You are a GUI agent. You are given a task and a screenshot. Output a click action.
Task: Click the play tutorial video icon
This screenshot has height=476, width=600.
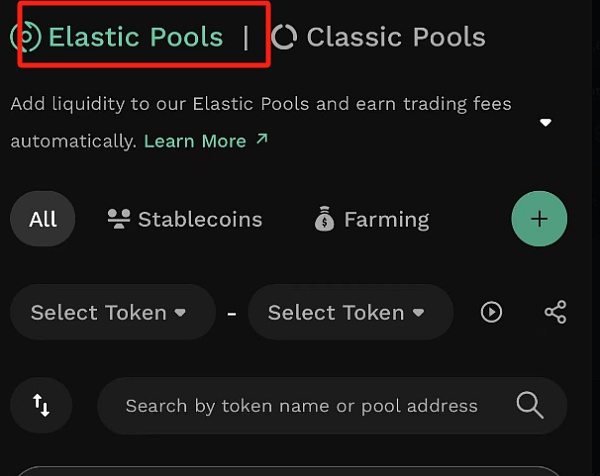click(x=491, y=312)
